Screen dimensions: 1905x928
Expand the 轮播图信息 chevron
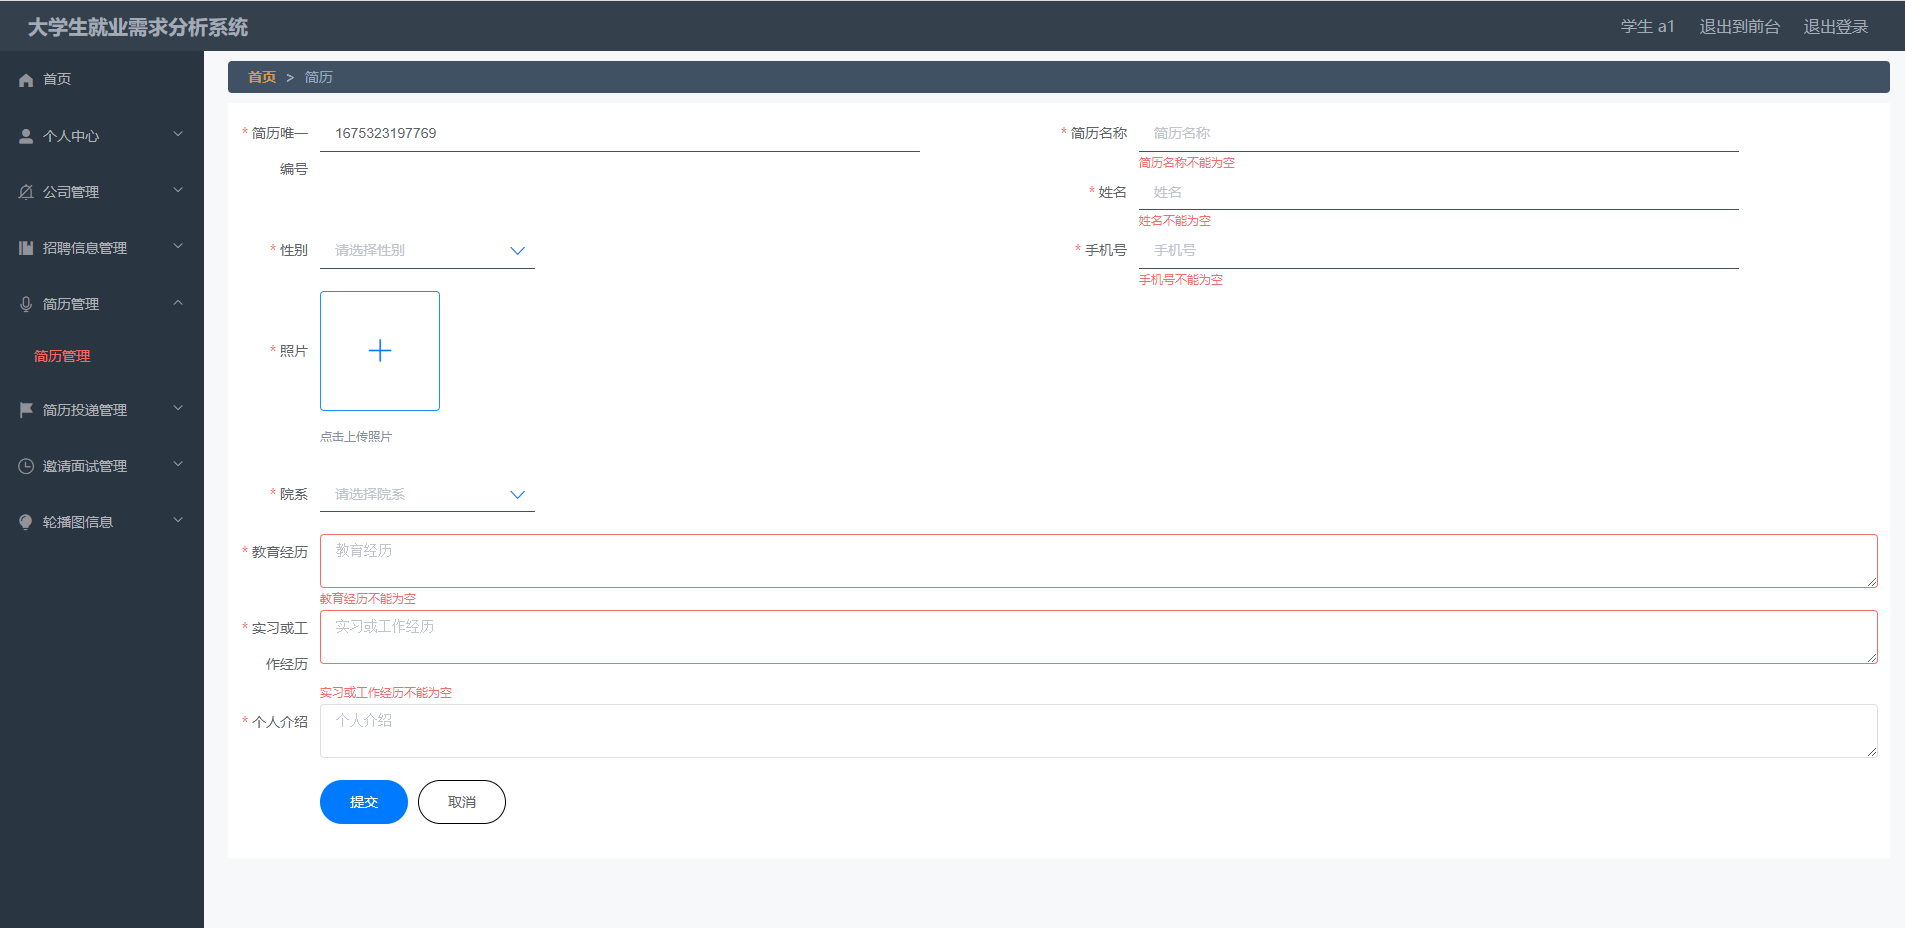tap(178, 520)
